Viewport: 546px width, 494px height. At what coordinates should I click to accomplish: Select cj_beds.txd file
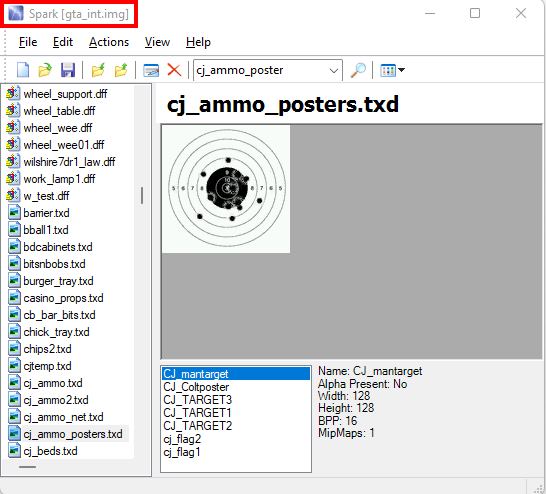[50, 452]
